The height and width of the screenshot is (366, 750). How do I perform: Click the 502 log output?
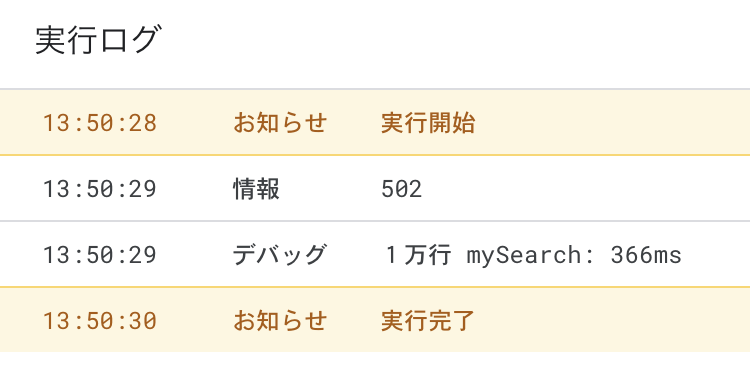pos(402,189)
